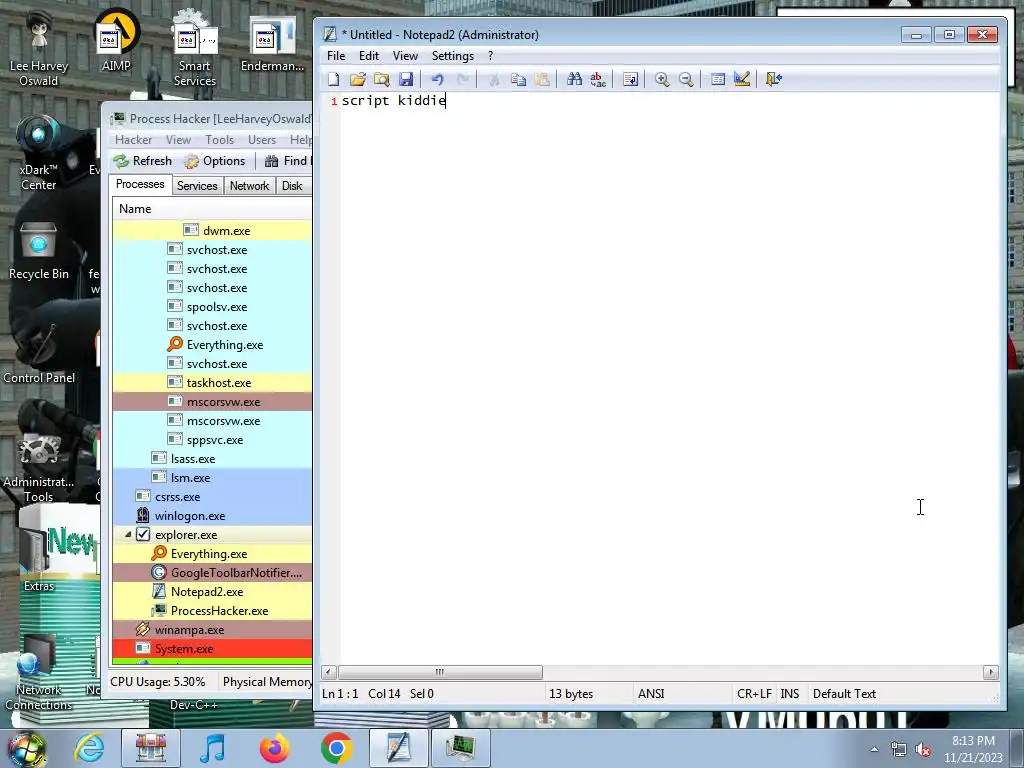Switch to the Processes tab

pyautogui.click(x=140, y=184)
